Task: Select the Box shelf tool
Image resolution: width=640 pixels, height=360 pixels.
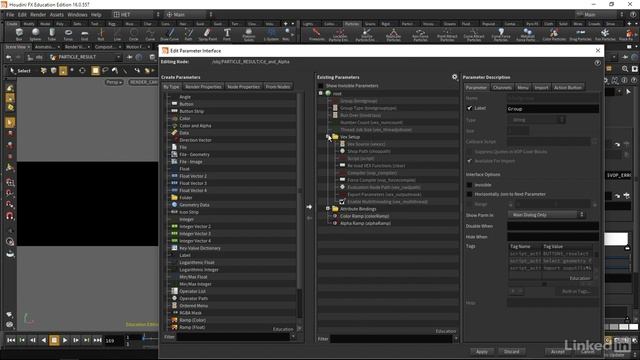Action: (19, 35)
